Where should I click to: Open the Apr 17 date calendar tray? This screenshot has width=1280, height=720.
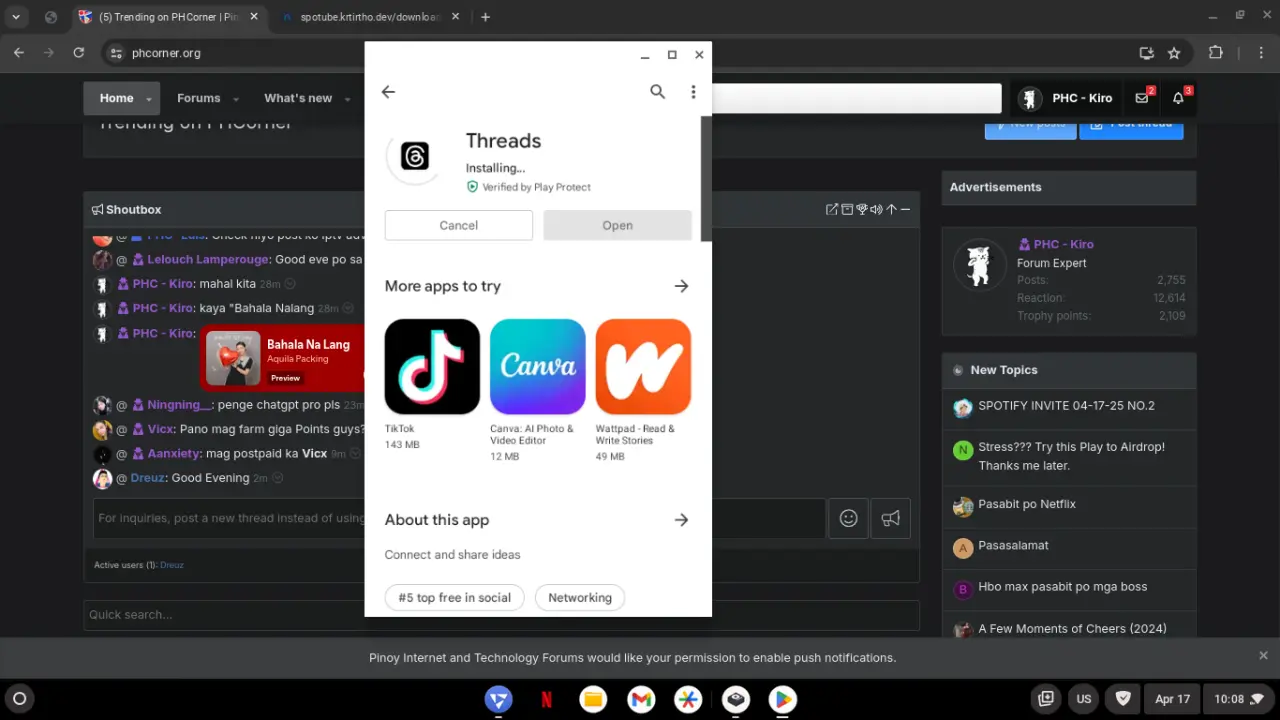pos(1172,699)
